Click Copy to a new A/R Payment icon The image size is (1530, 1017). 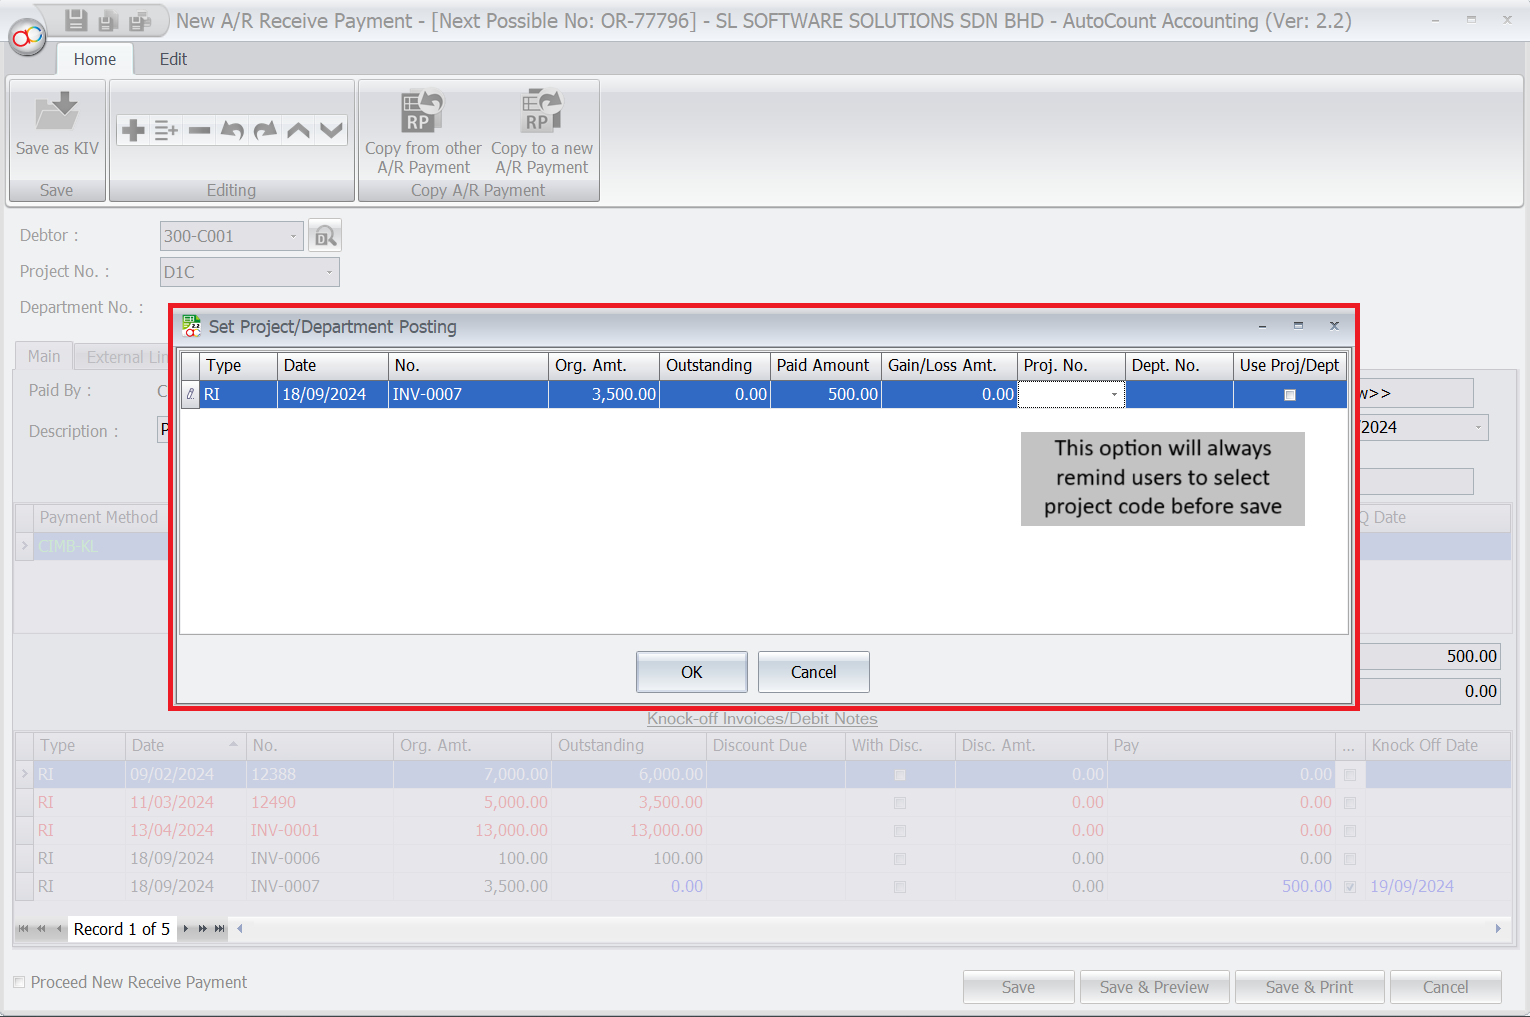point(541,112)
